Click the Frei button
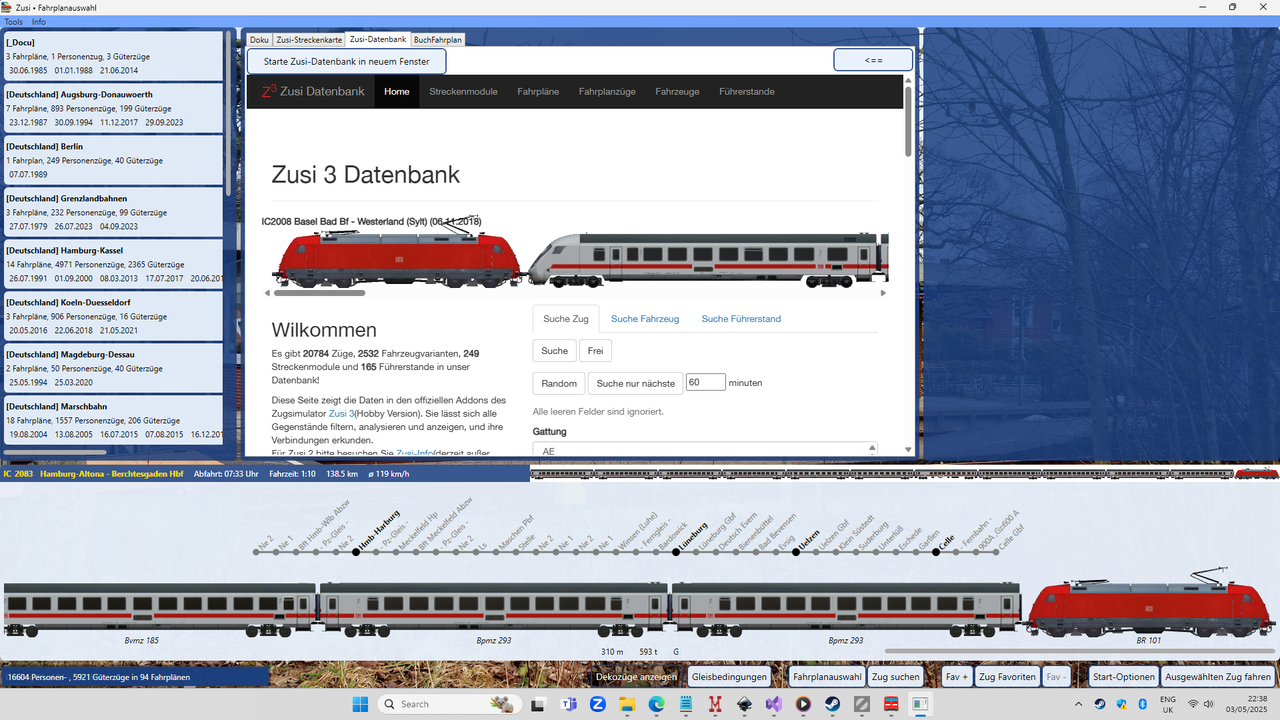 (595, 351)
